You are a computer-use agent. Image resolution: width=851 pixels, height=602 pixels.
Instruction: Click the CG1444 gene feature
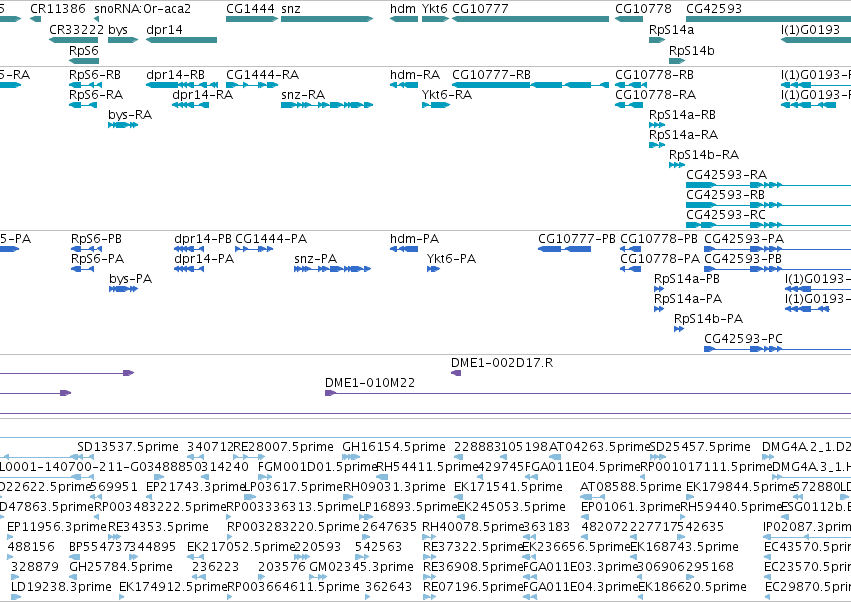click(x=252, y=19)
